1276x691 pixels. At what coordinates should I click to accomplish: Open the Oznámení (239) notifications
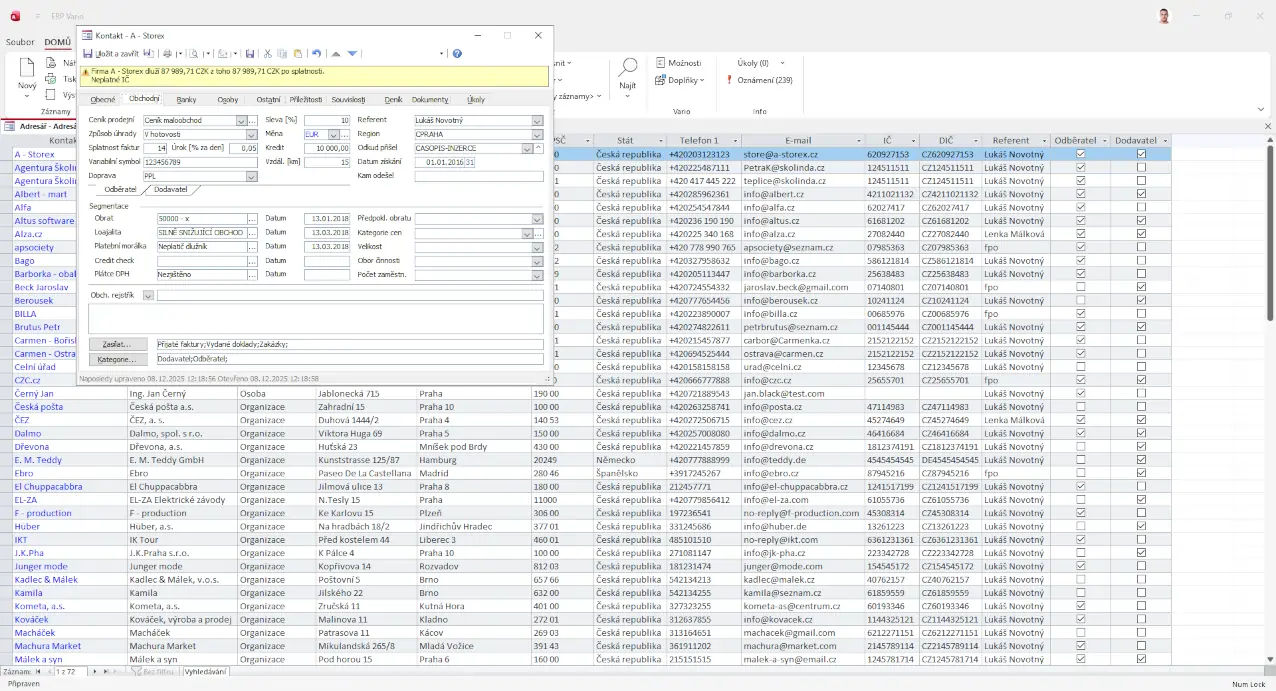764,80
